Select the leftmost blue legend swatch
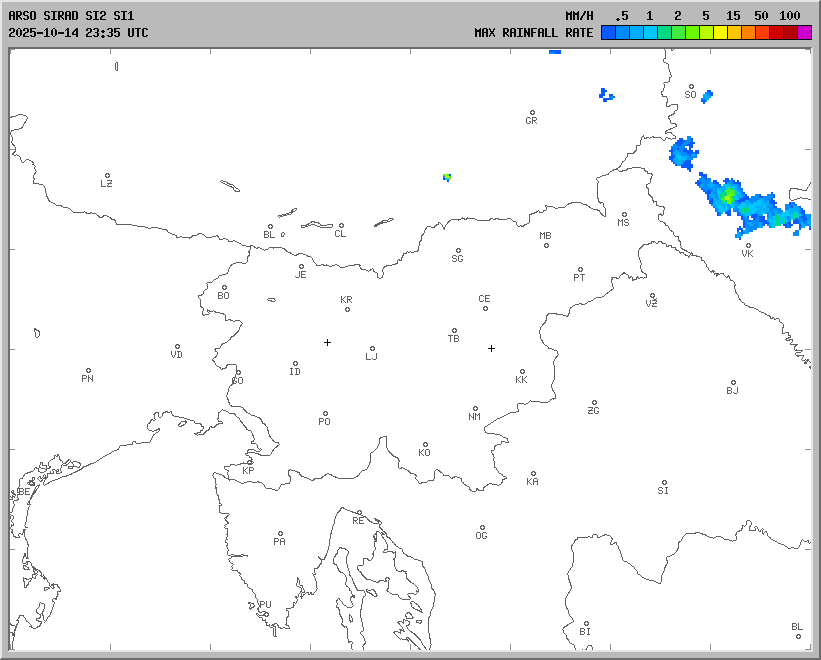The image size is (821, 660). coord(608,33)
